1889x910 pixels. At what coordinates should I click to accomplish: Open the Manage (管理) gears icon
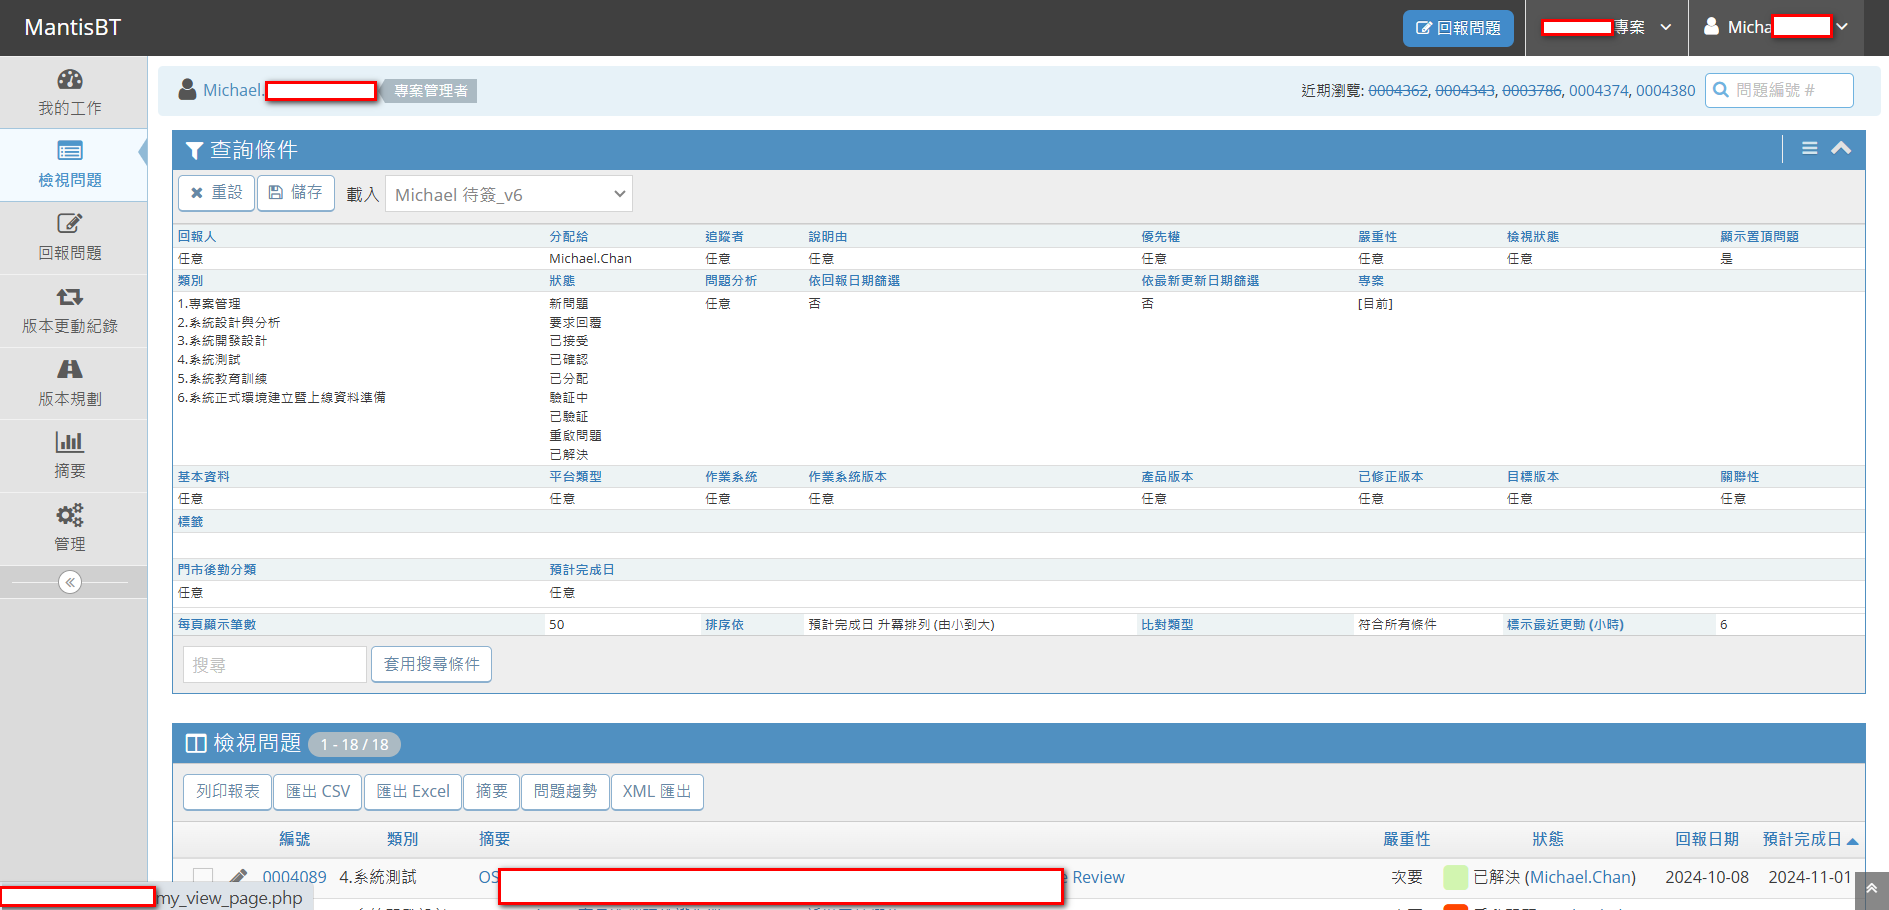coord(70,515)
